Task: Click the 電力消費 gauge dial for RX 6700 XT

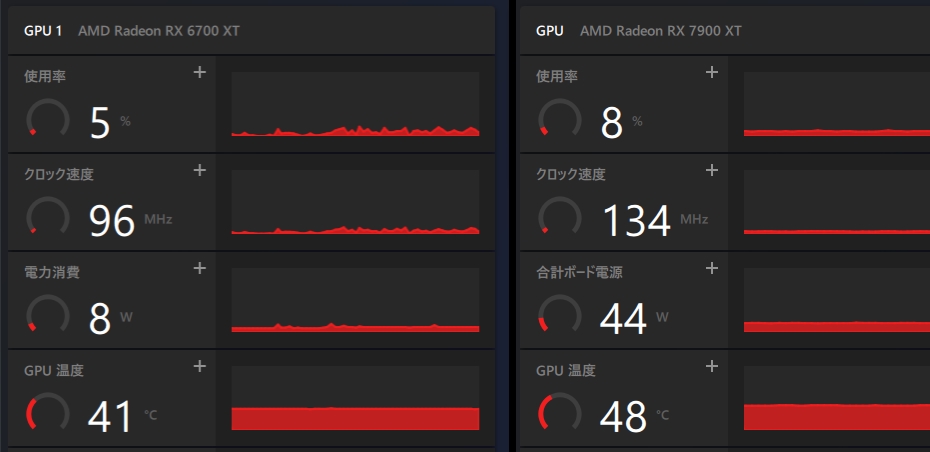Action: click(x=48, y=314)
